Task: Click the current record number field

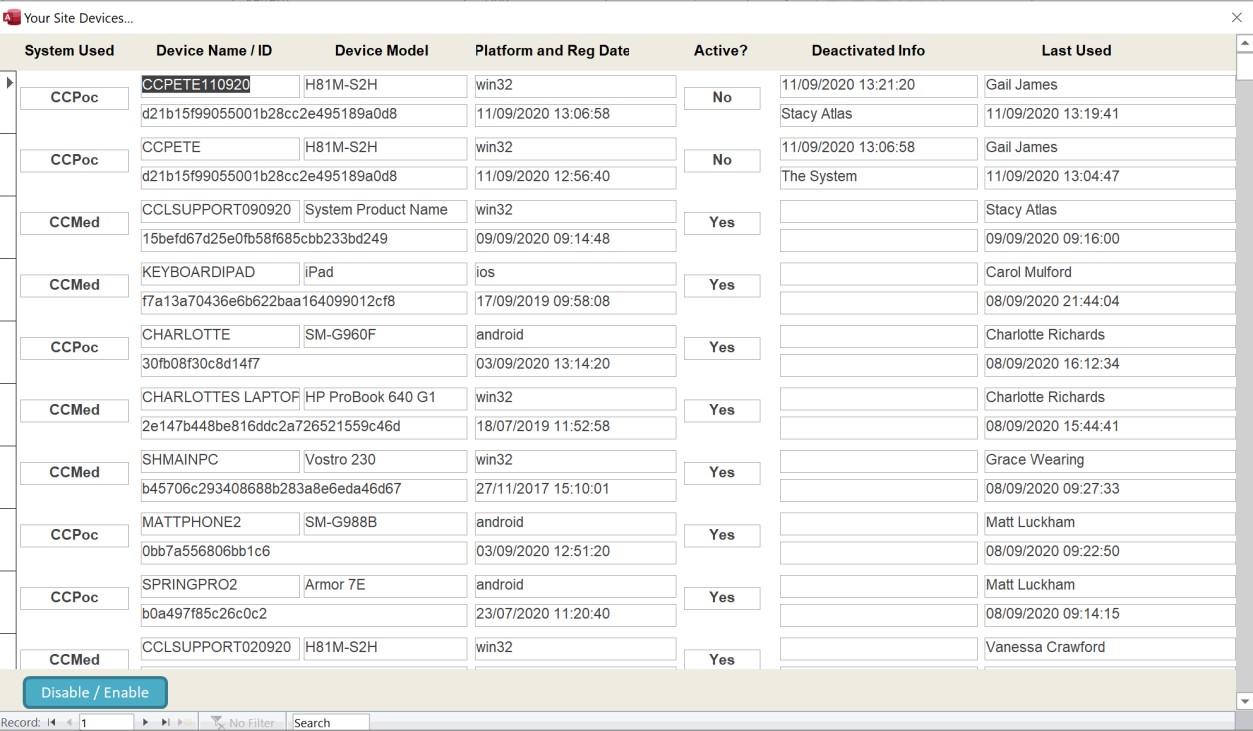Action: coord(105,722)
